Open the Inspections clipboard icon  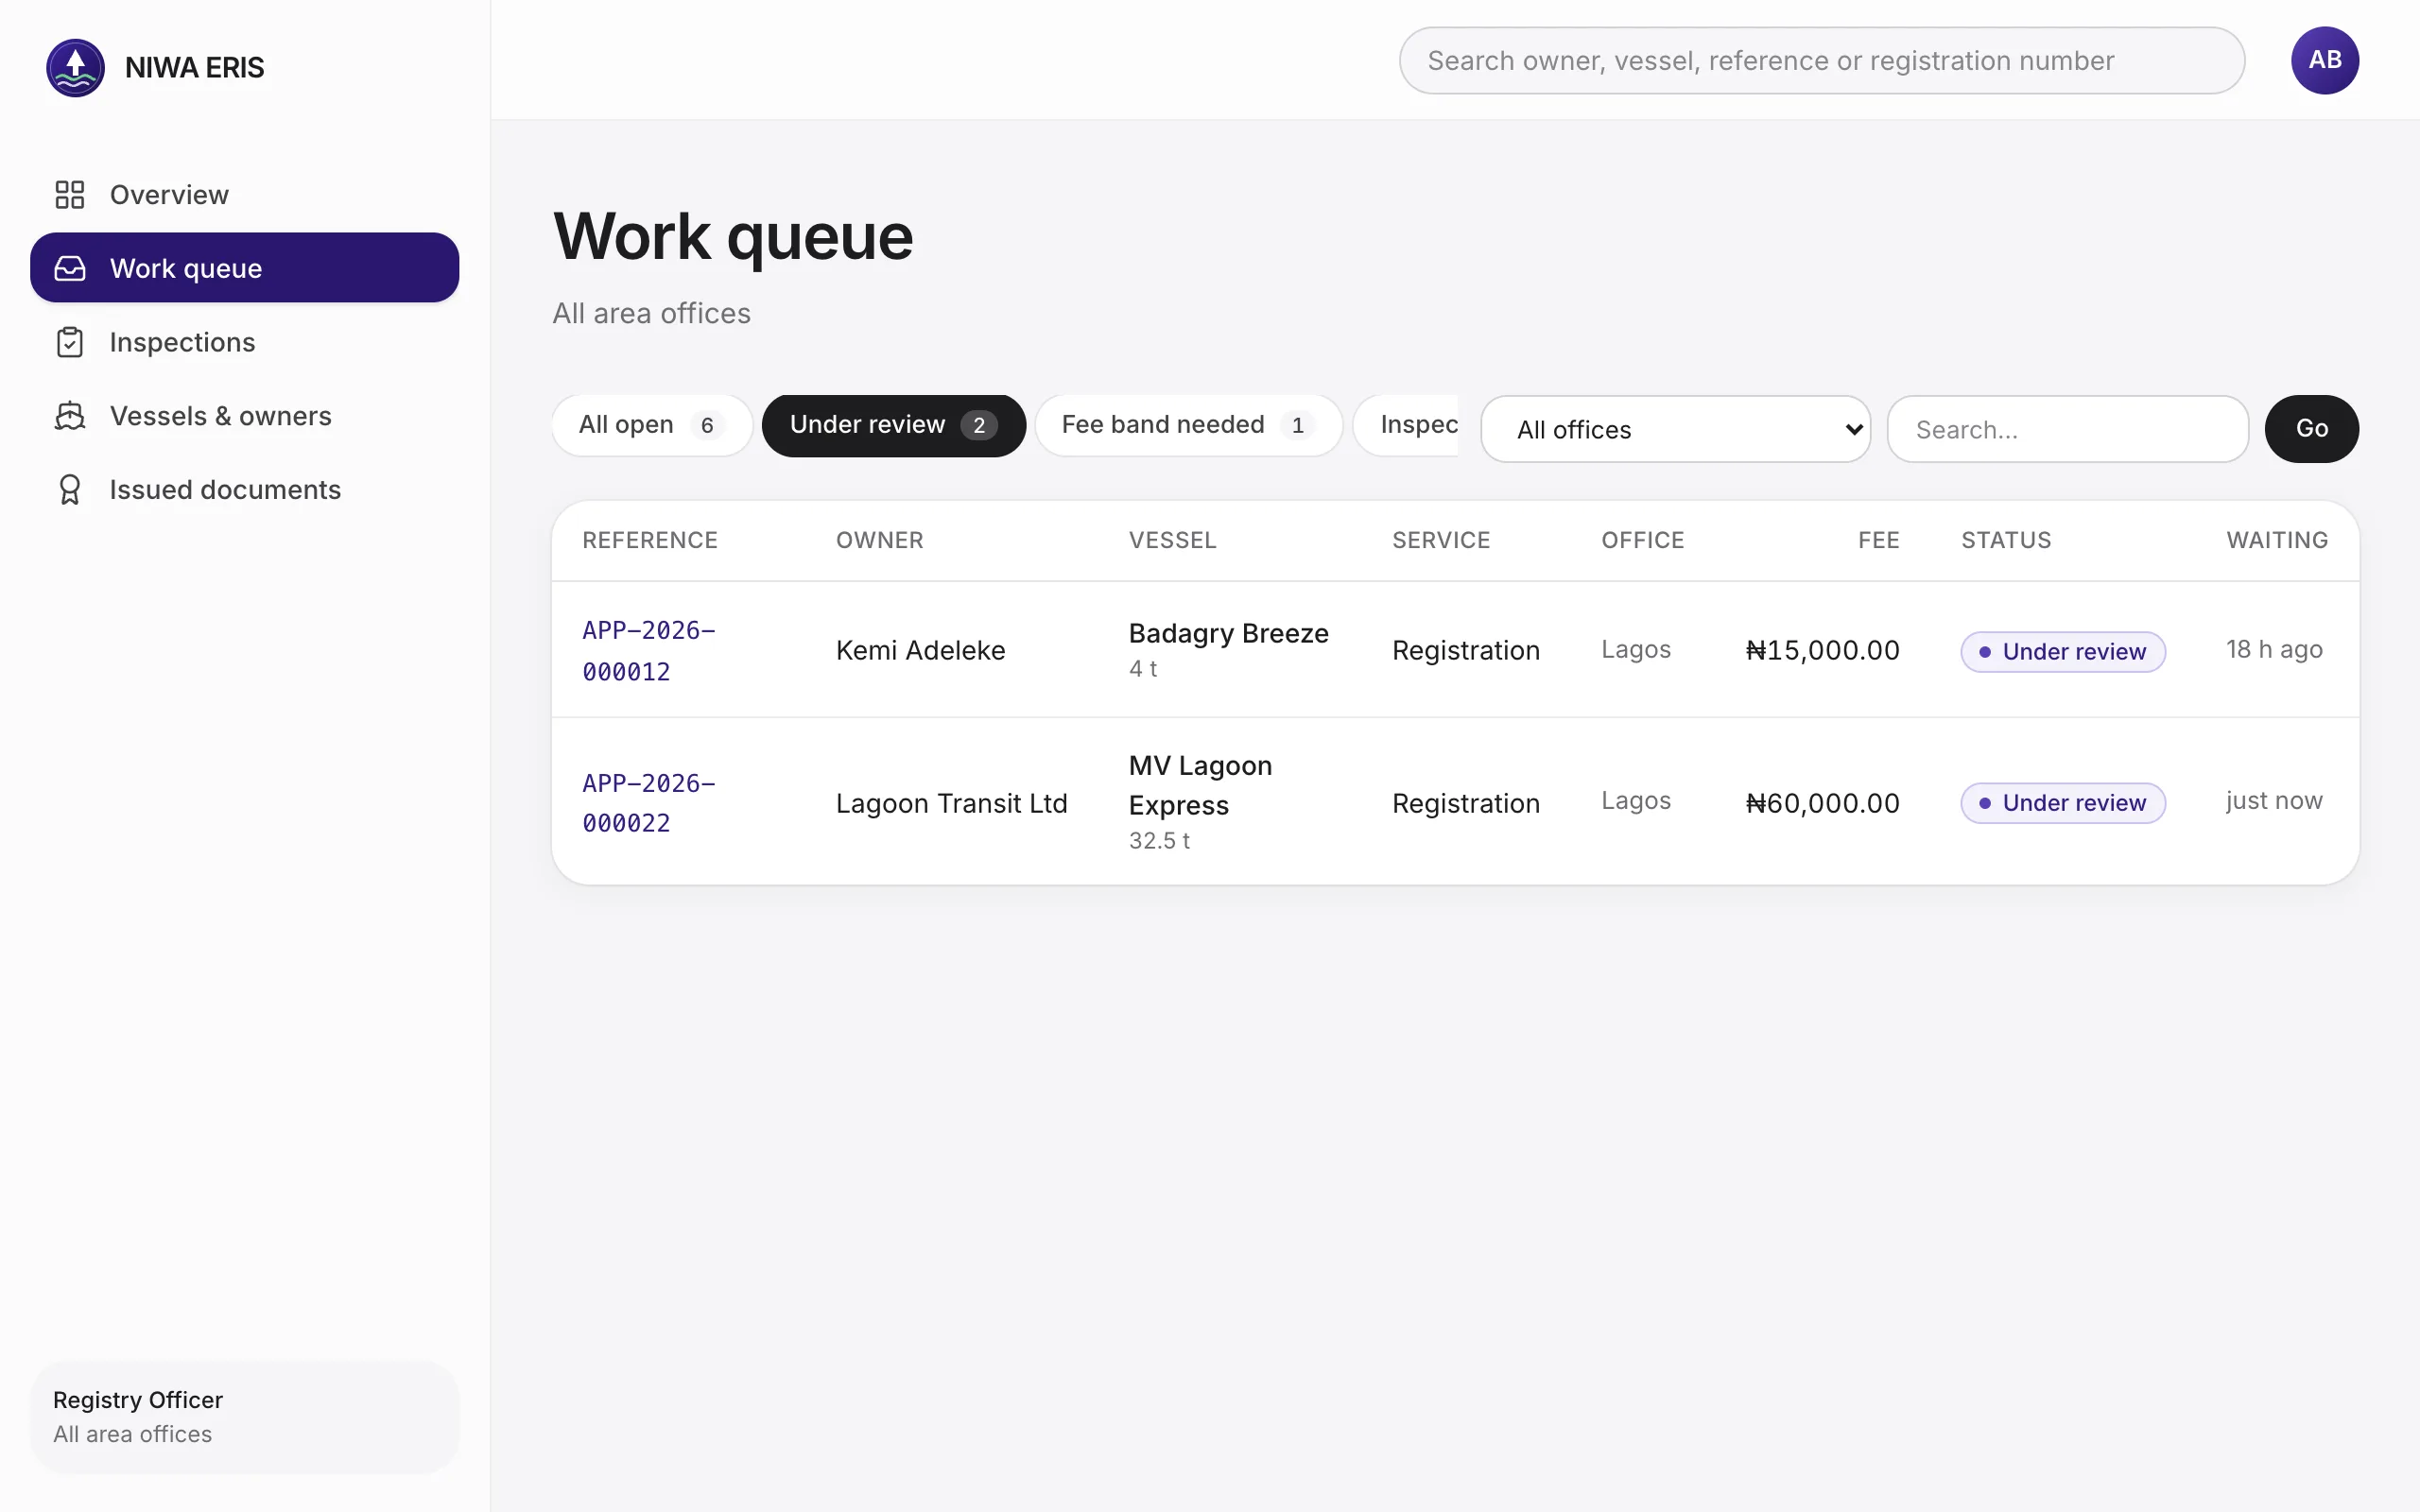[69, 342]
